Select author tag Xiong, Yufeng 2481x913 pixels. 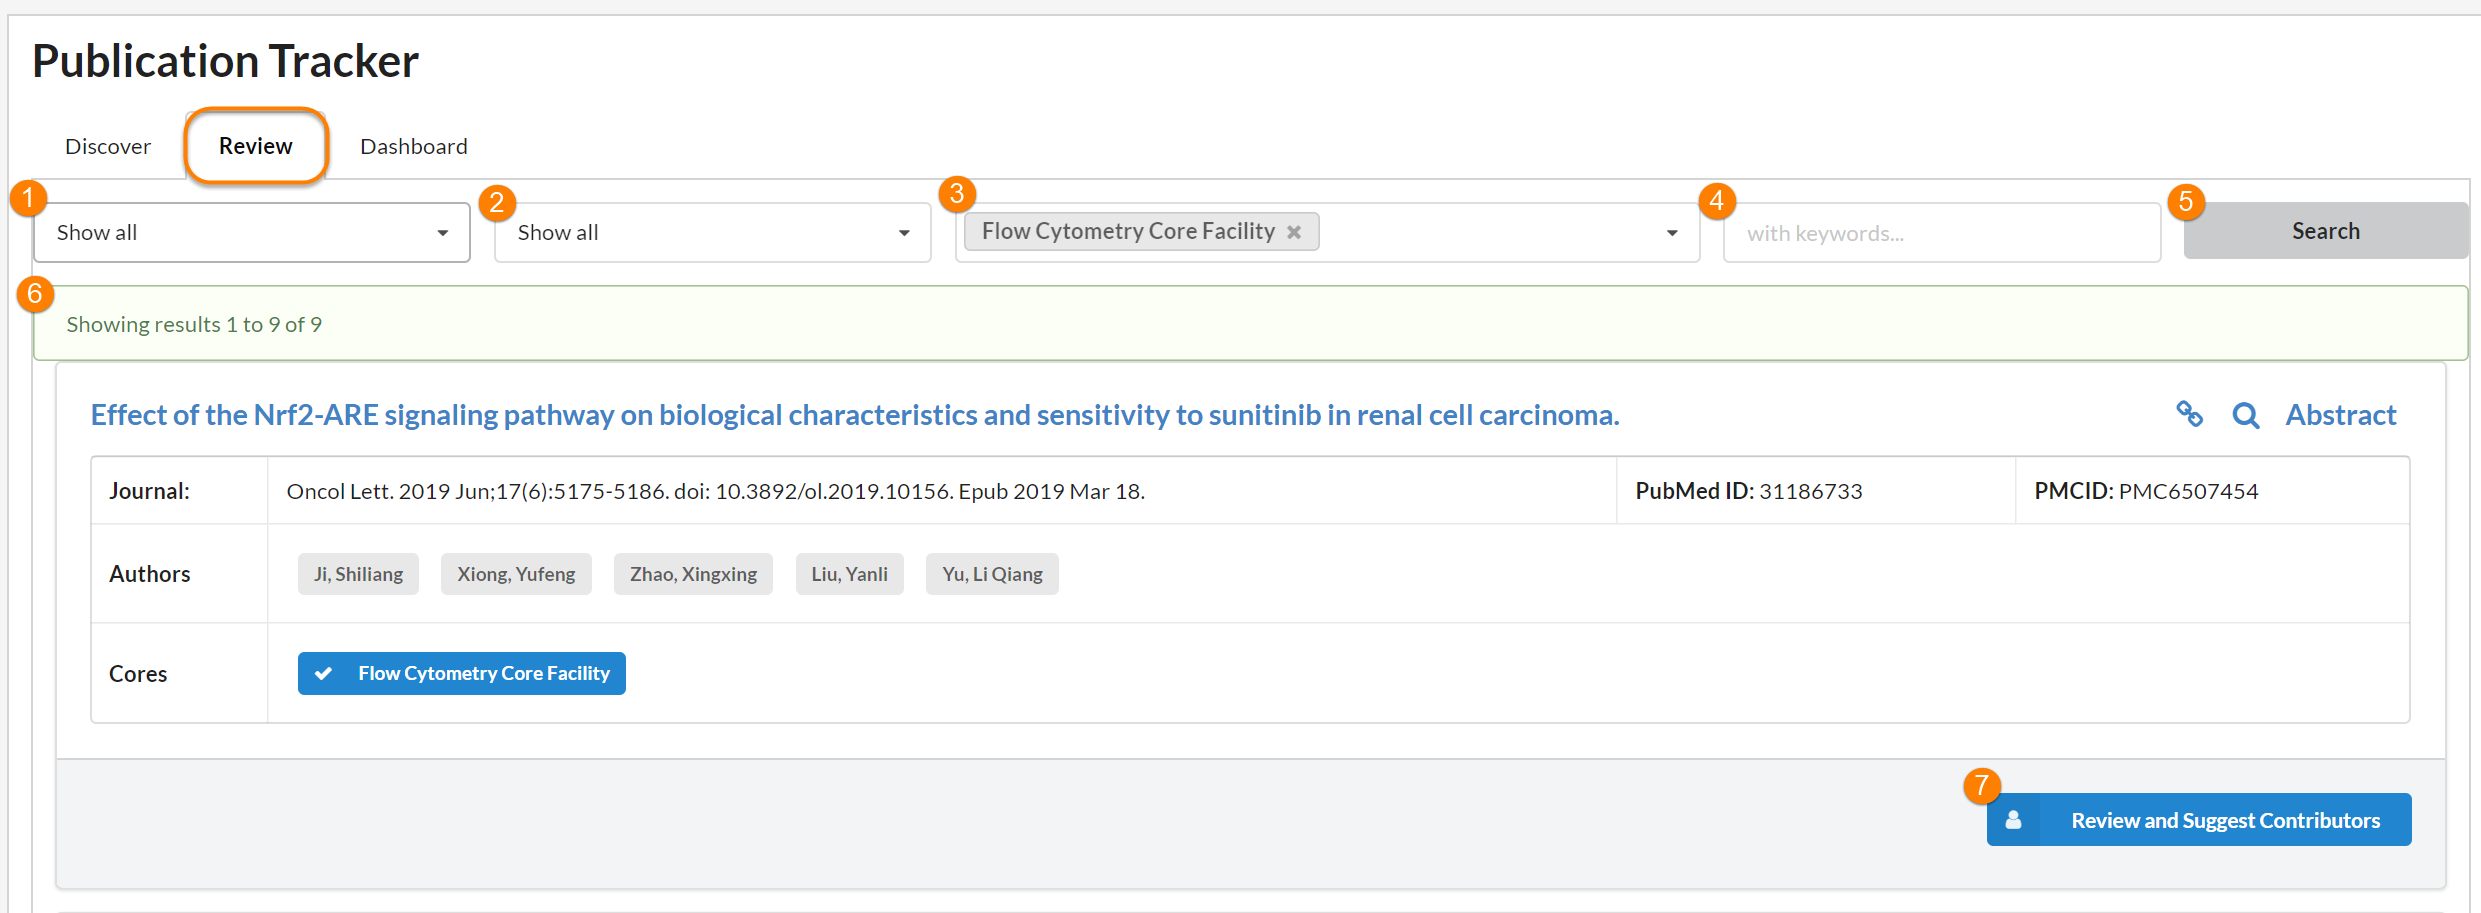[516, 574]
